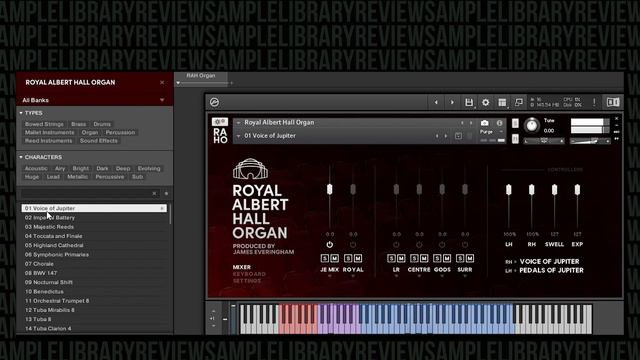Screen dimensions: 640x360
Task: Solo the ROYAL channel
Action: tap(348, 258)
